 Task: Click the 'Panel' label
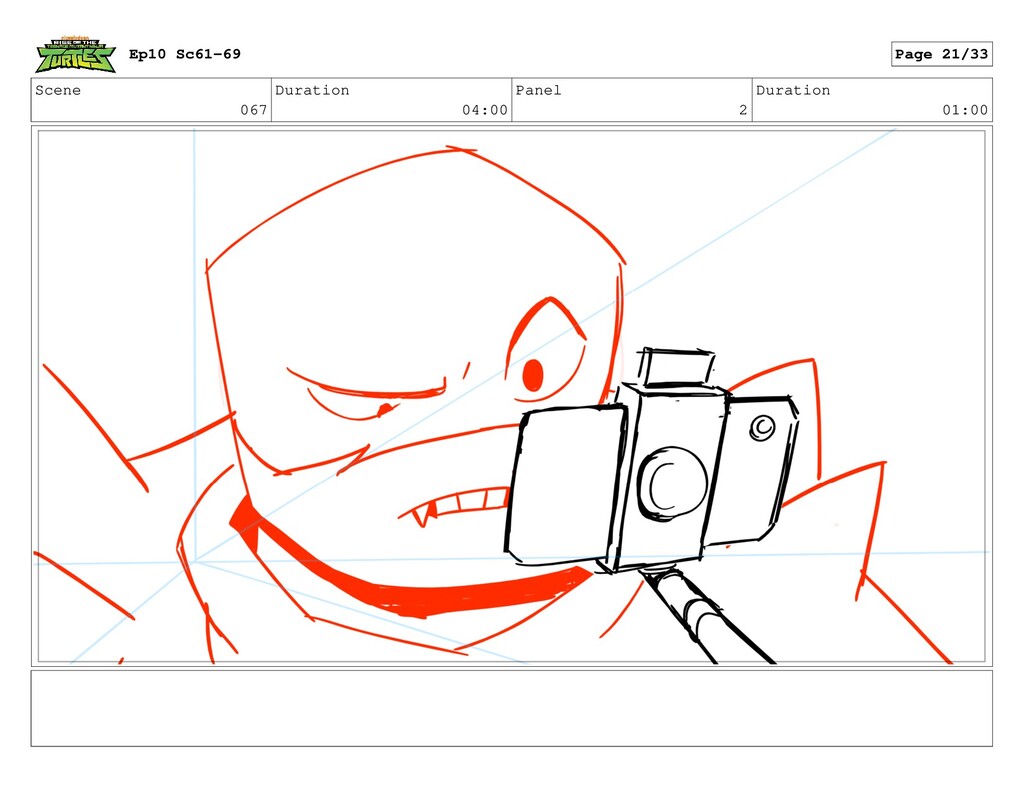pos(538,90)
